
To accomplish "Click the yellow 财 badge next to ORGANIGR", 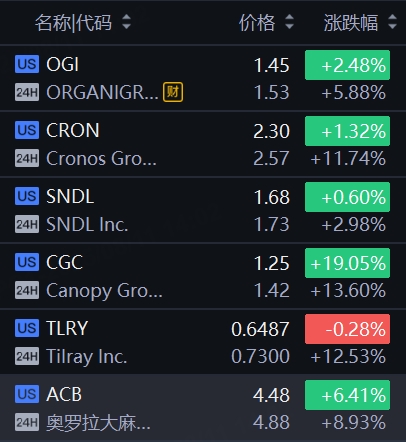I will (173, 92).
